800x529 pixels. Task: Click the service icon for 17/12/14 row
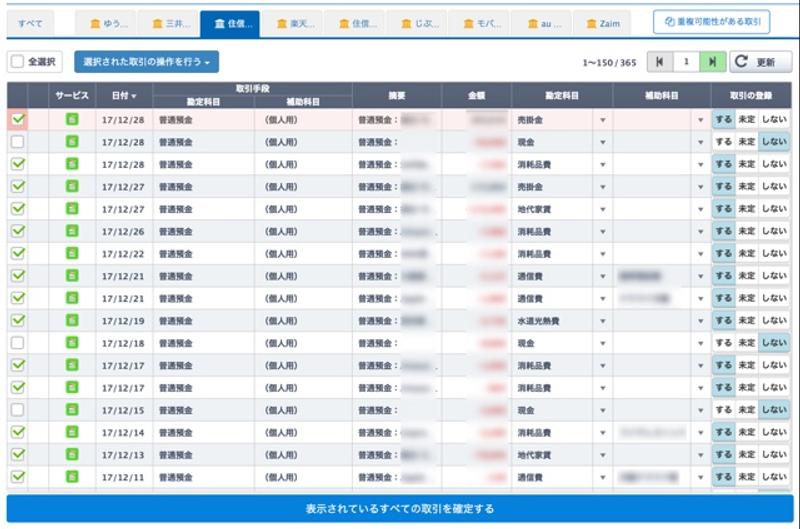coord(72,432)
